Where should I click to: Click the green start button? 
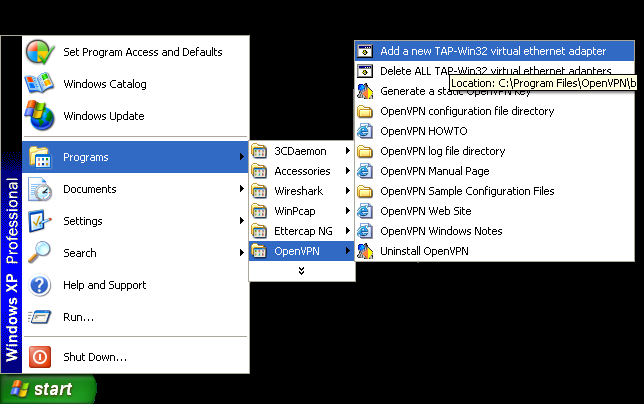pos(48,389)
